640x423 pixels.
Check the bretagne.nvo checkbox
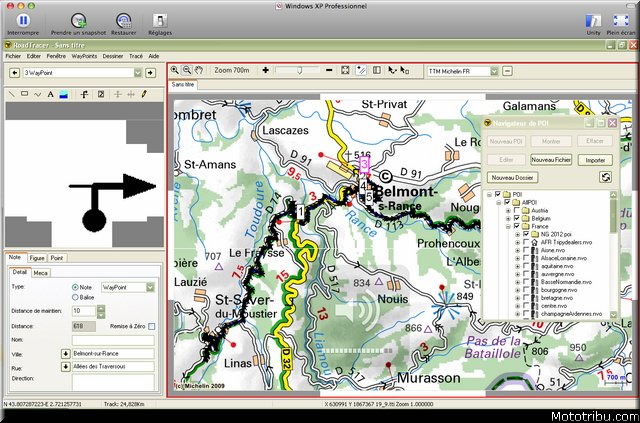[526, 298]
